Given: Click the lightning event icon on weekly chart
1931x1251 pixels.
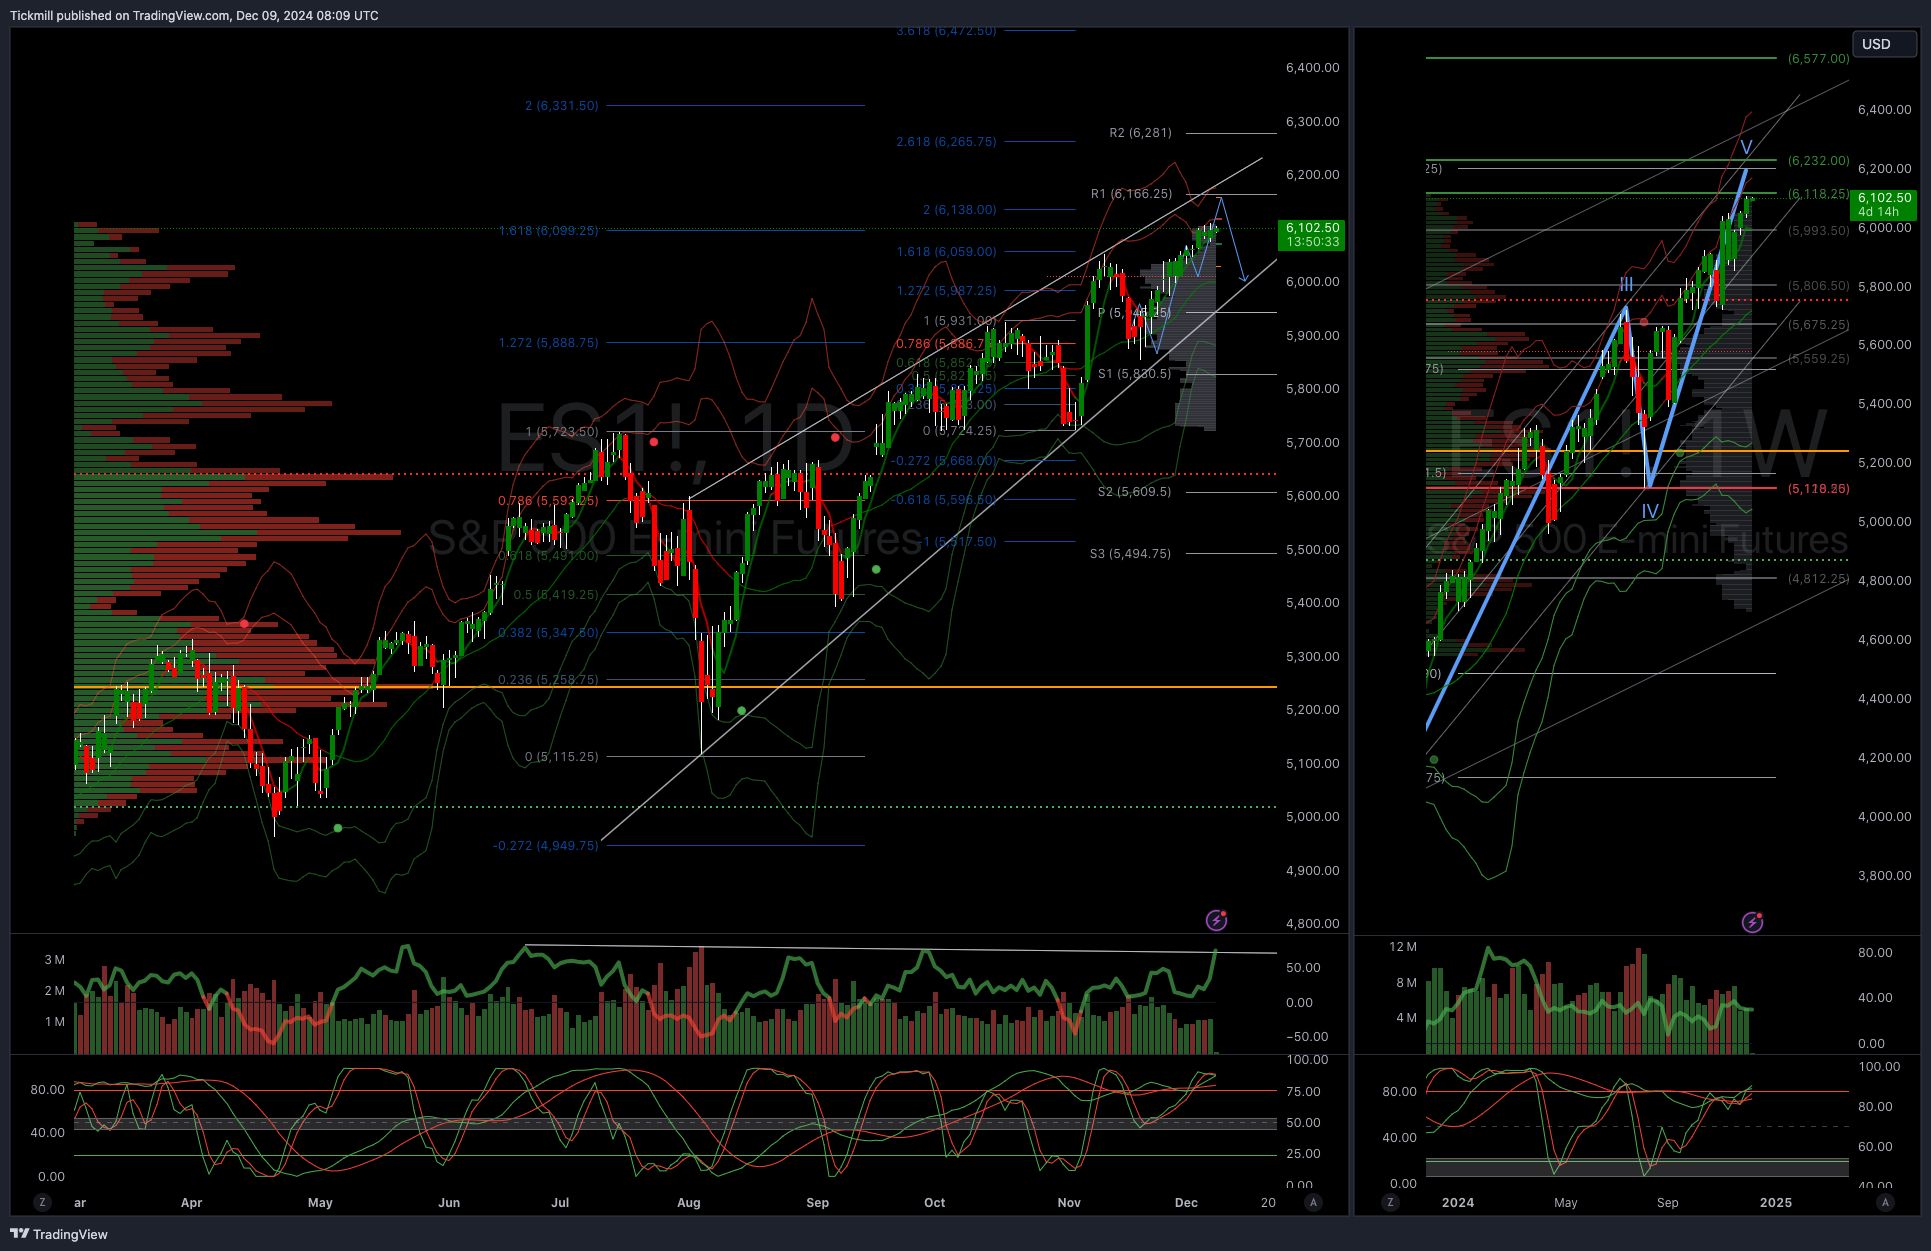Looking at the screenshot, I should (1753, 922).
